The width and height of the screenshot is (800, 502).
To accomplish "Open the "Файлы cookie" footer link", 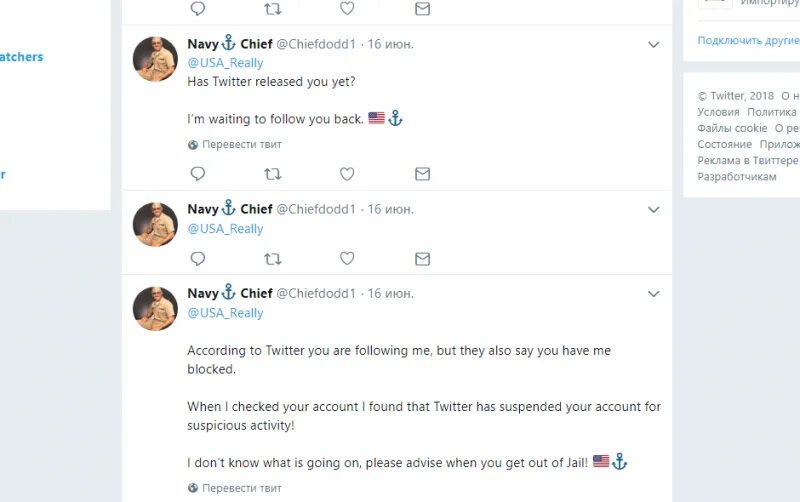I will pyautogui.click(x=732, y=128).
